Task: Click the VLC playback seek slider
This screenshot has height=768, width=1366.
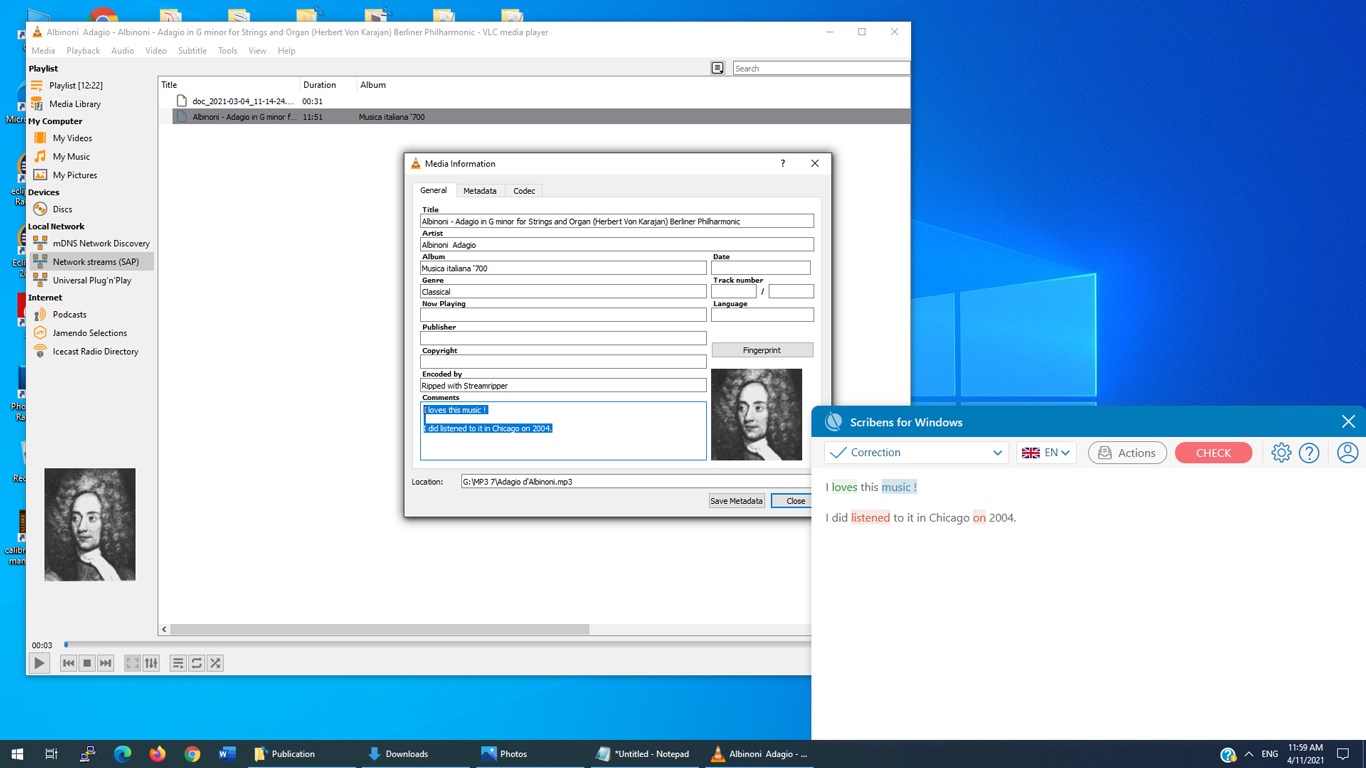Action: [437, 645]
